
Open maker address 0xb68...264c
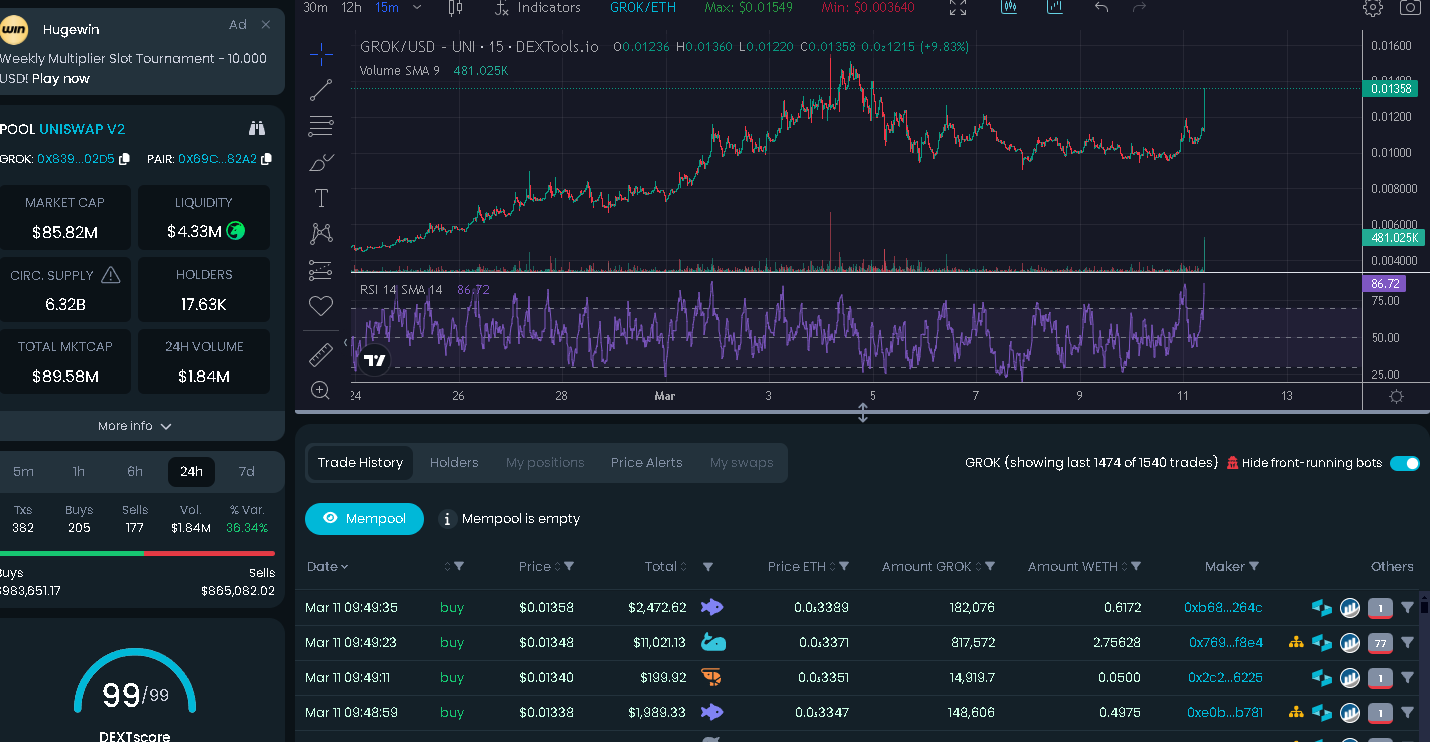pyautogui.click(x=1223, y=607)
